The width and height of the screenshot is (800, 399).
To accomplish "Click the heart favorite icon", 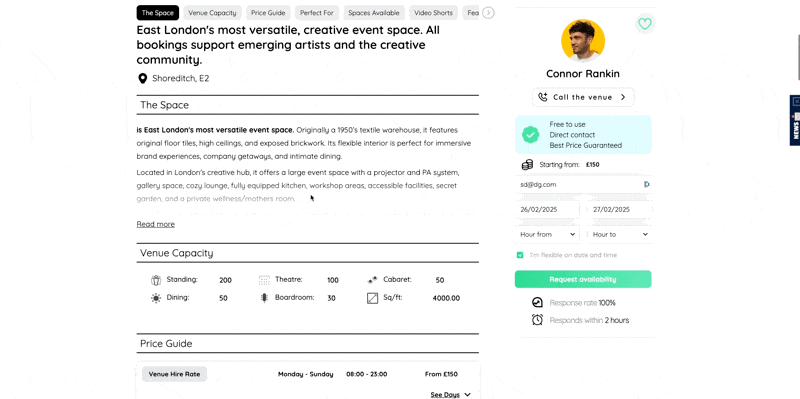I will tap(645, 23).
